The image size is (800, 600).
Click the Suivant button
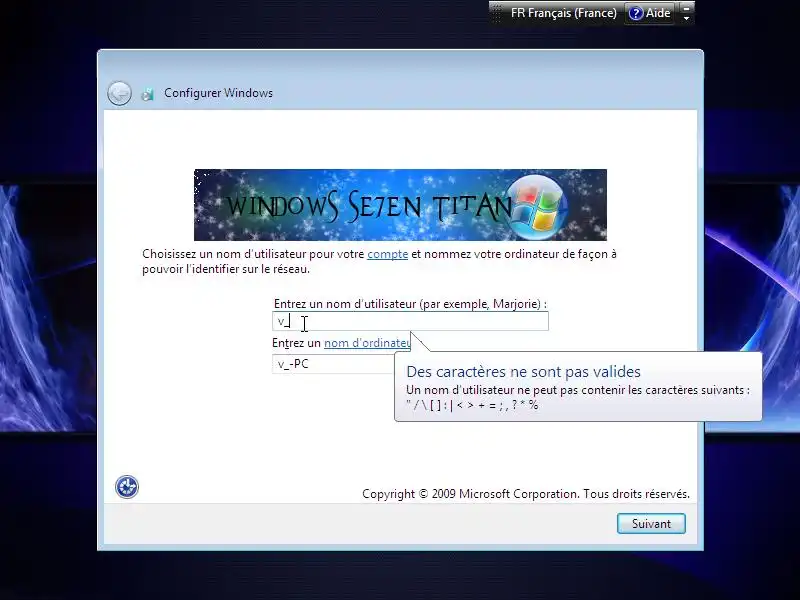pos(651,523)
